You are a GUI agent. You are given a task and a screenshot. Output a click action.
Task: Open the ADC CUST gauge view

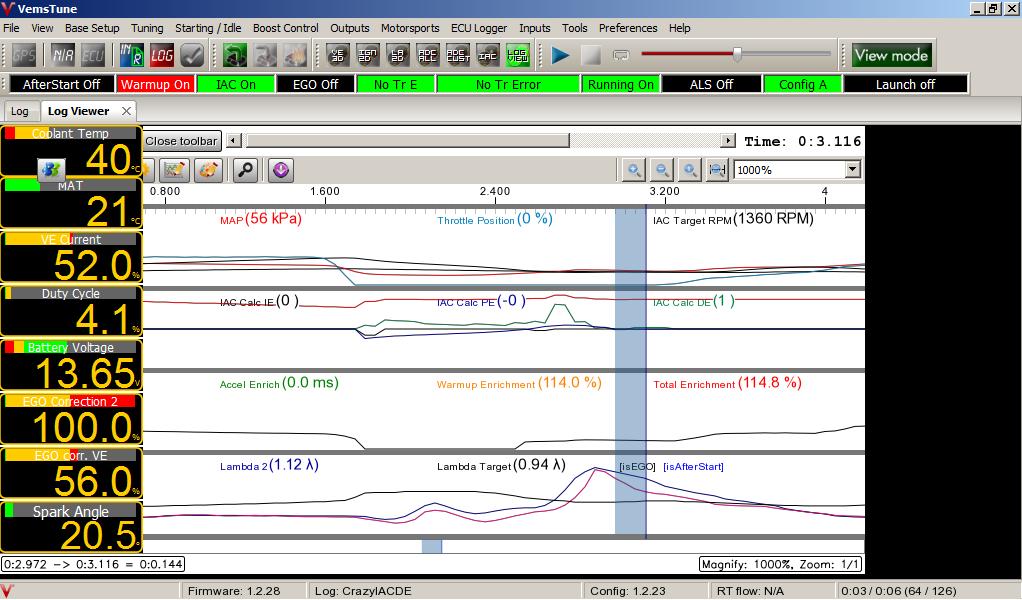[458, 56]
